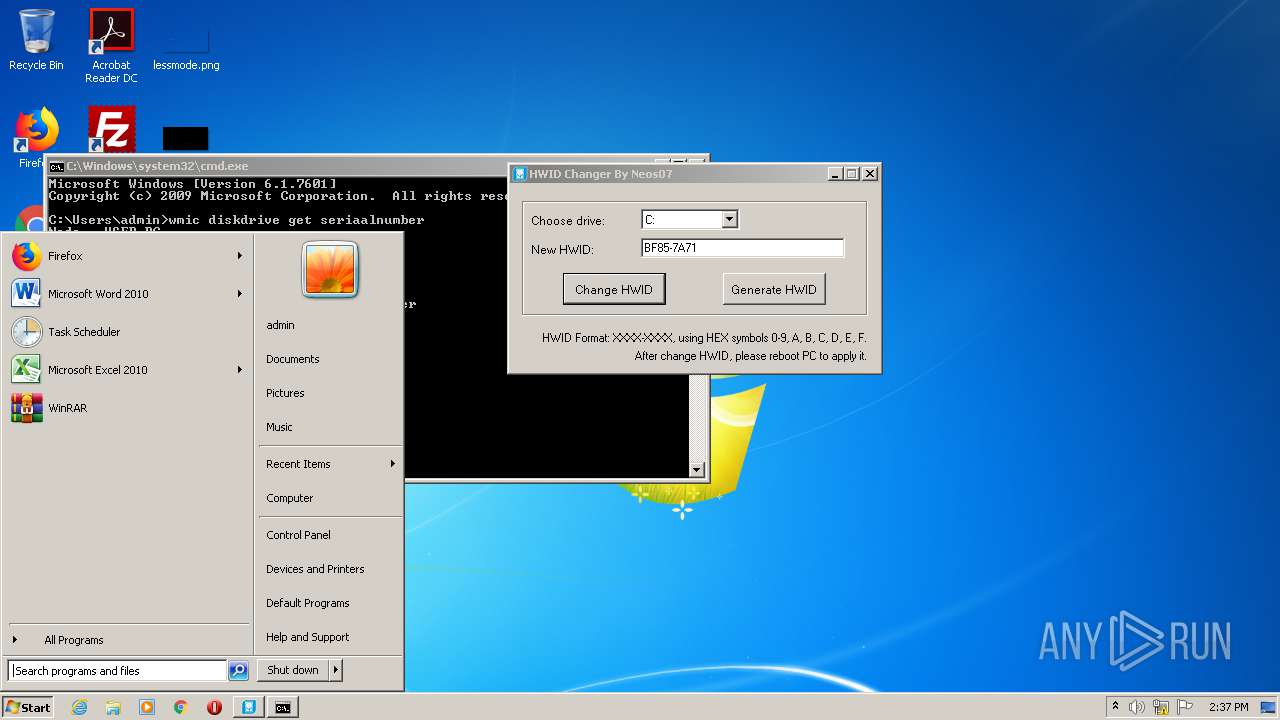This screenshot has height=720, width=1280.
Task: Open Opera browser on the taskbar
Action: coord(214,707)
